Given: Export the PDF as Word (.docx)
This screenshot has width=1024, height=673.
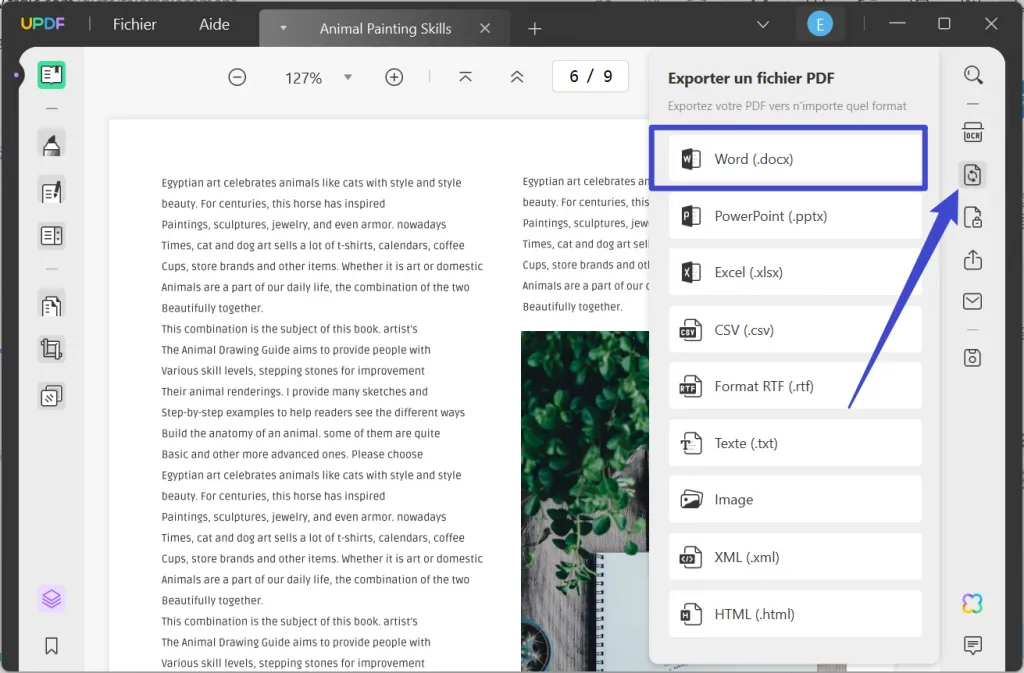Looking at the screenshot, I should point(789,158).
